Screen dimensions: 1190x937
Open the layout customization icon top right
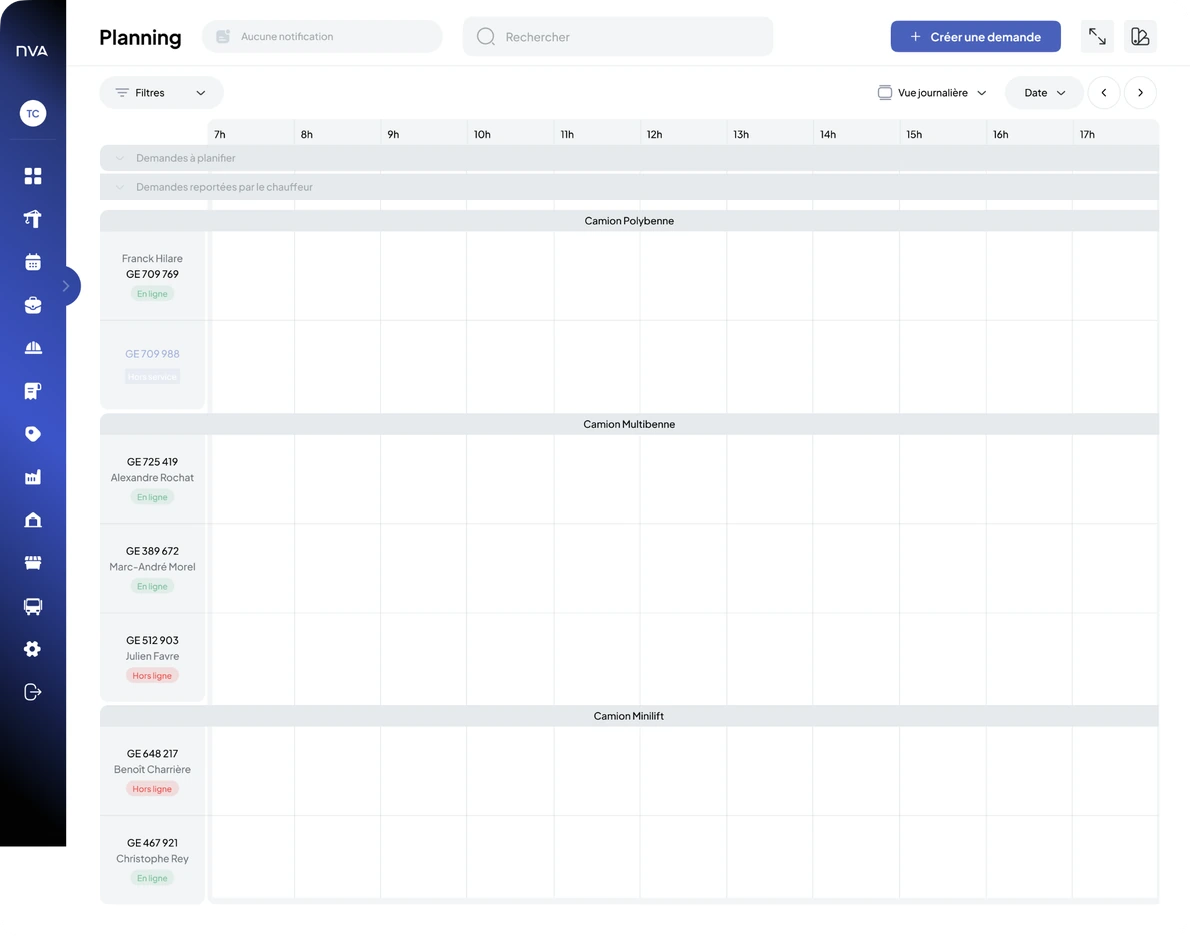click(x=1140, y=36)
